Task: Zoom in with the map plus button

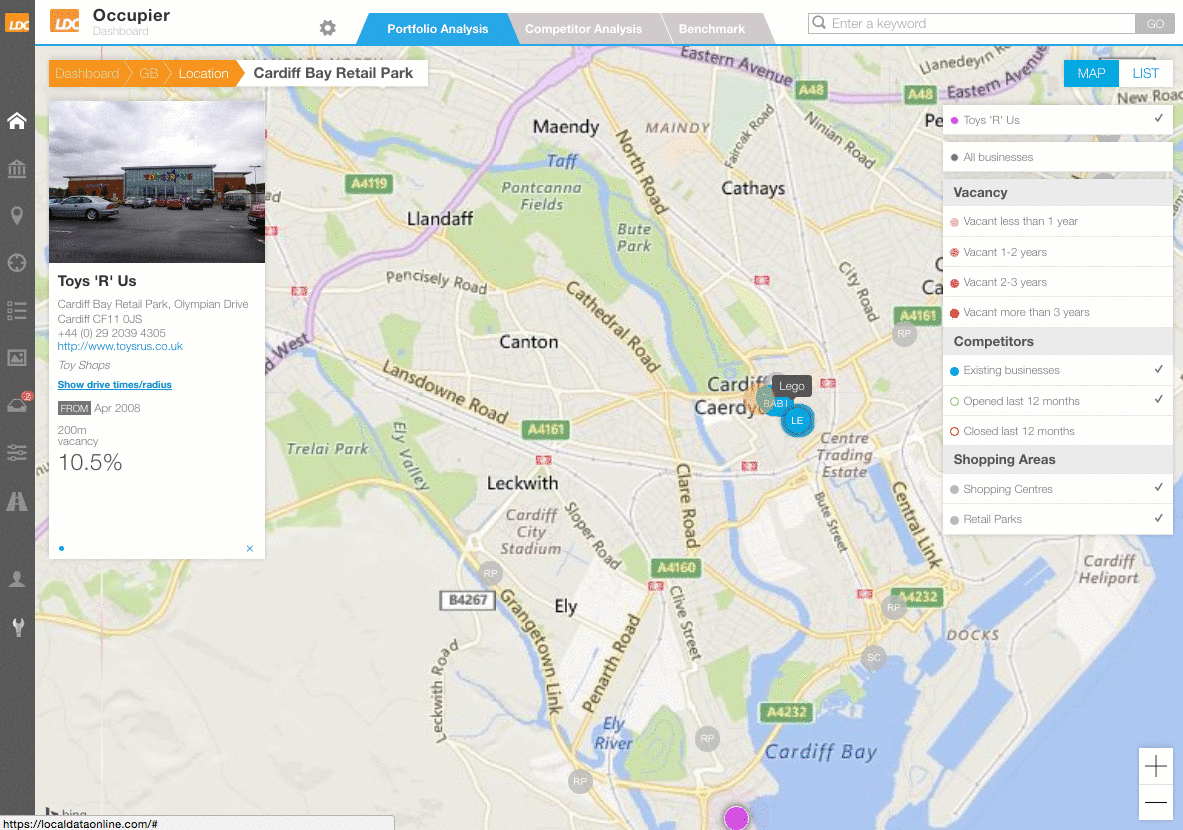Action: [x=1155, y=767]
